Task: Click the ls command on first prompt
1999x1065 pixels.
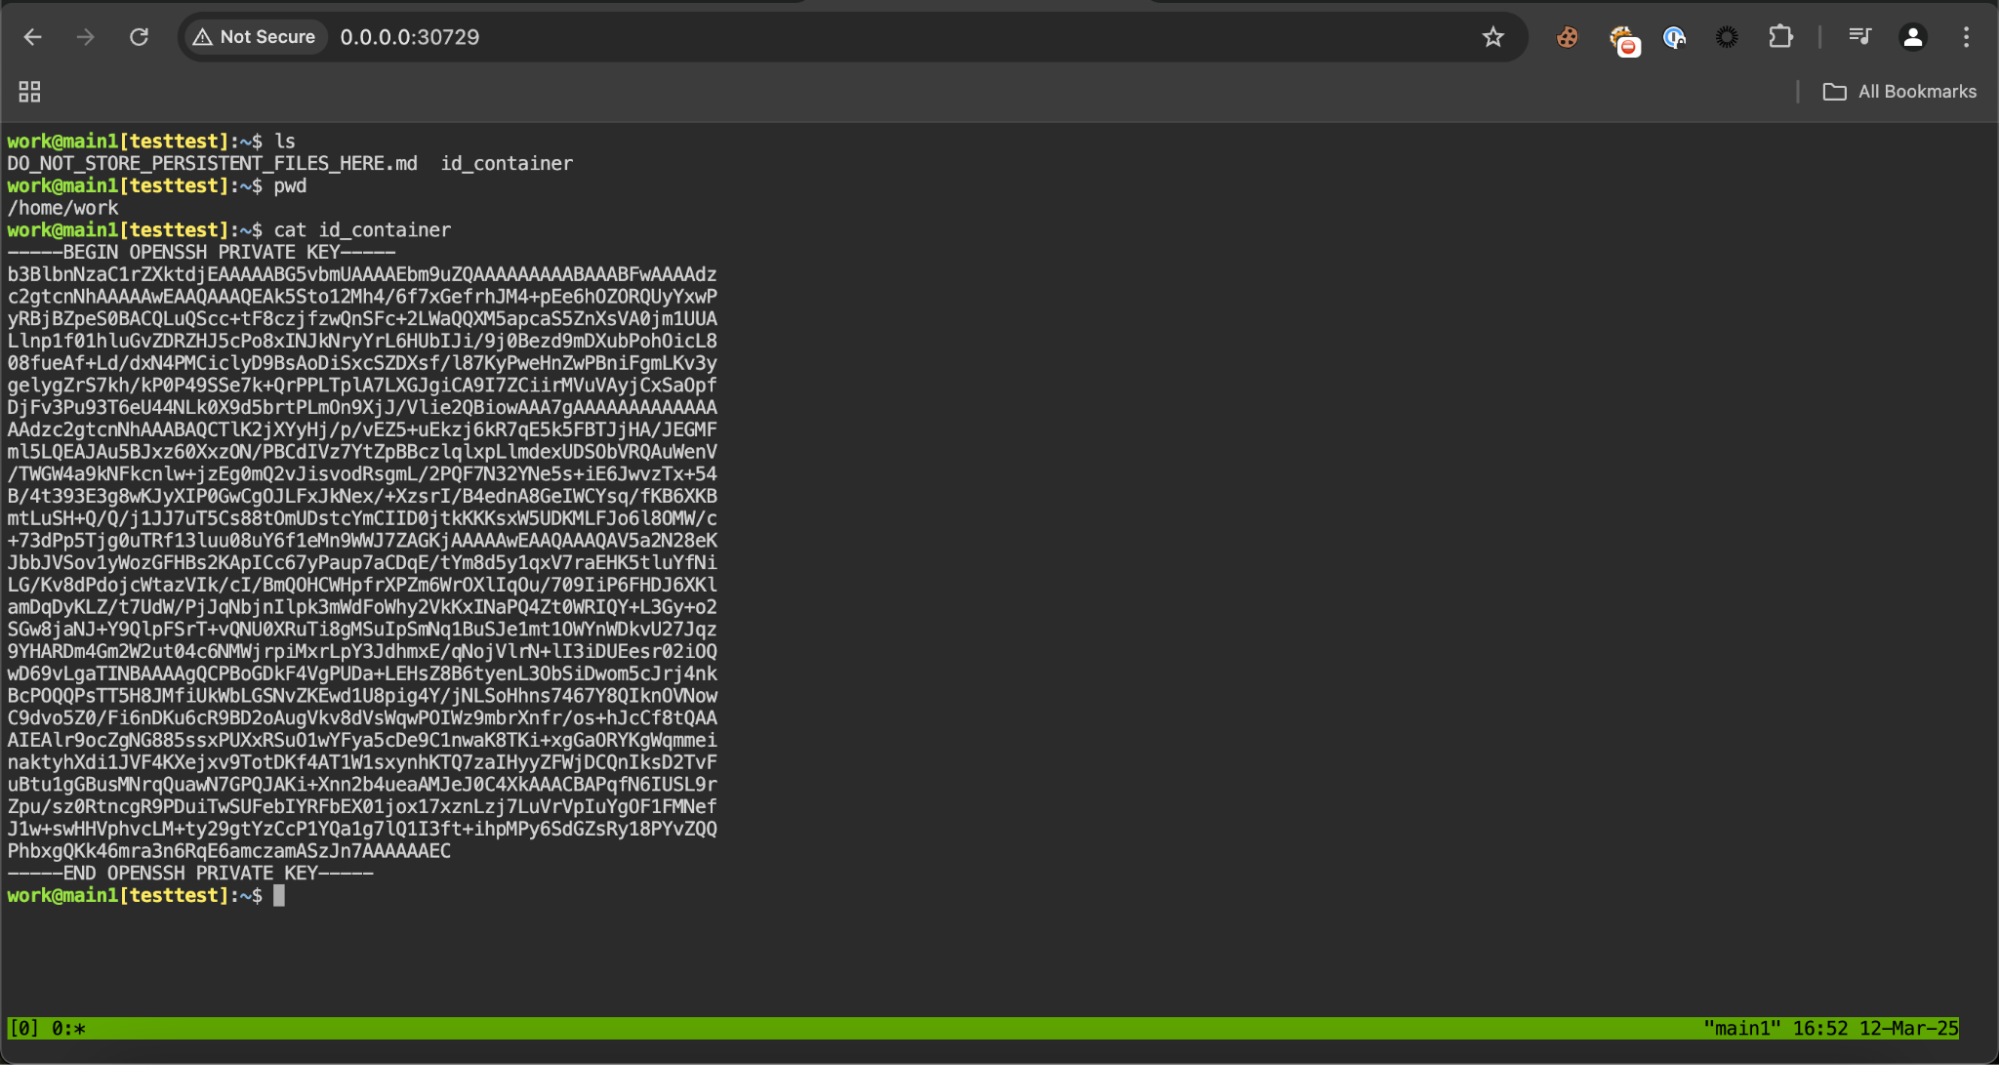Action: (x=285, y=141)
